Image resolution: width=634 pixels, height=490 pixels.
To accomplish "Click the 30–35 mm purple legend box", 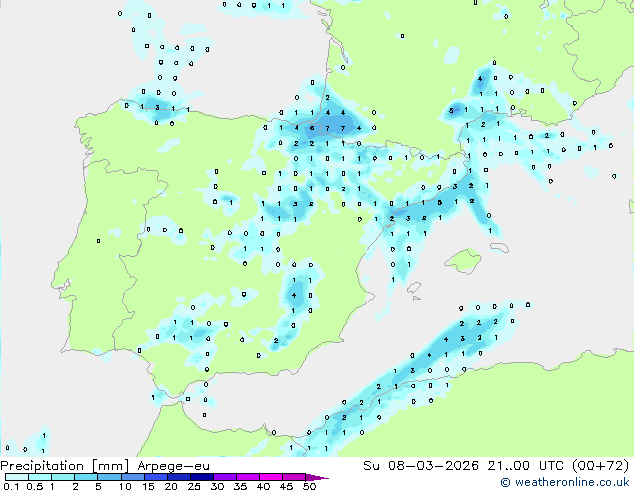I will pos(225,477).
